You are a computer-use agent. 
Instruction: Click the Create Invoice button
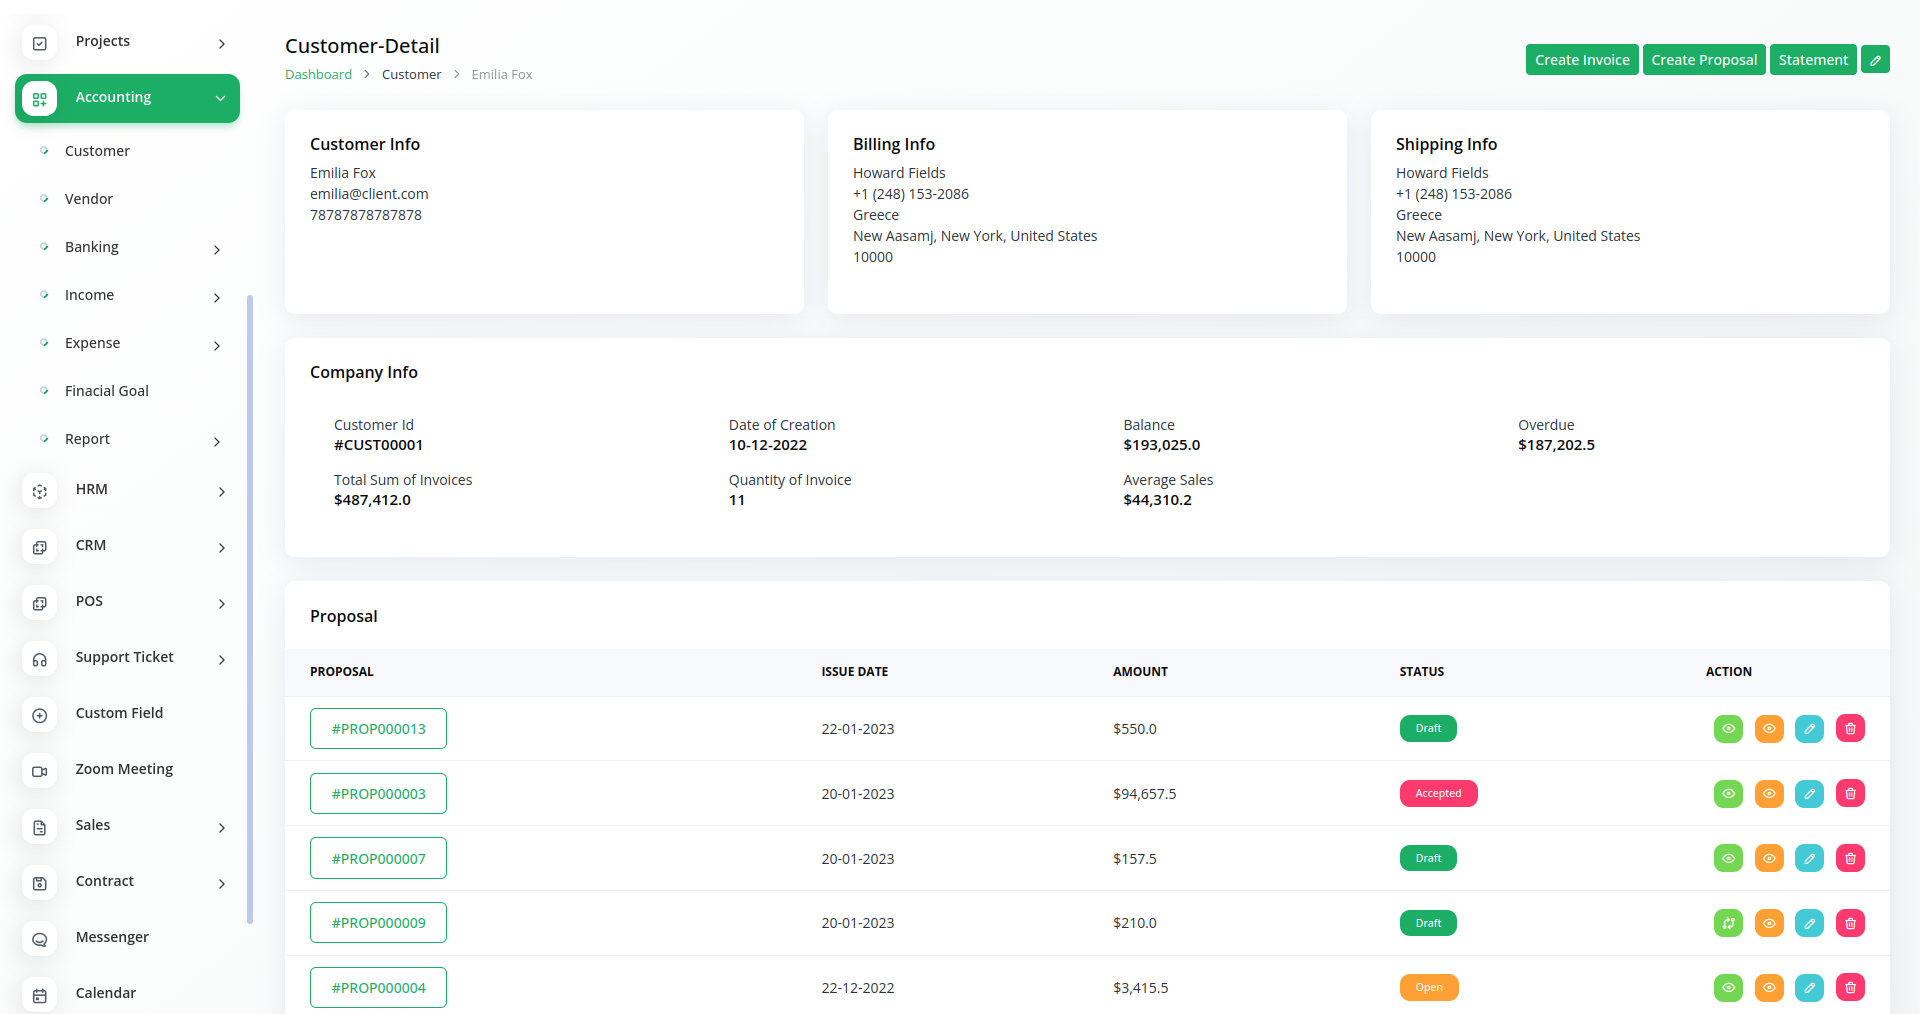(x=1581, y=60)
